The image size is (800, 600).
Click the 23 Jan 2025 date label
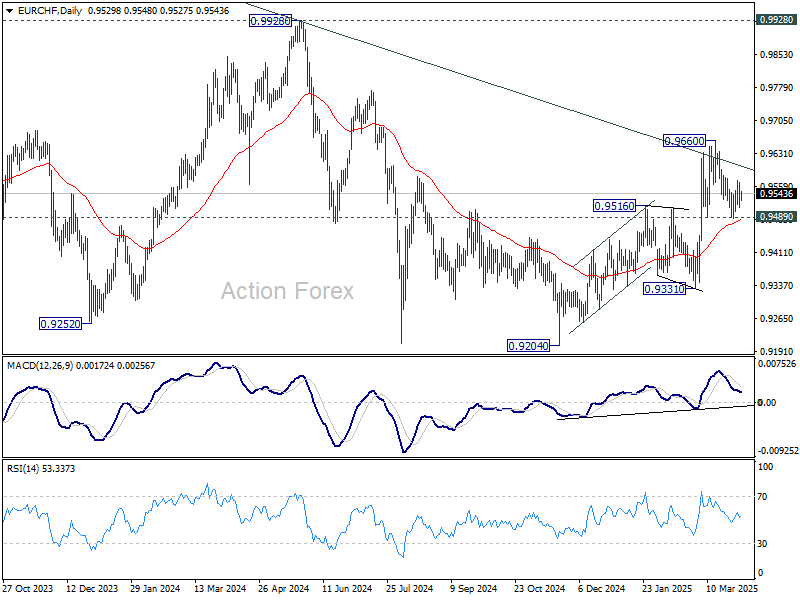pos(667,588)
